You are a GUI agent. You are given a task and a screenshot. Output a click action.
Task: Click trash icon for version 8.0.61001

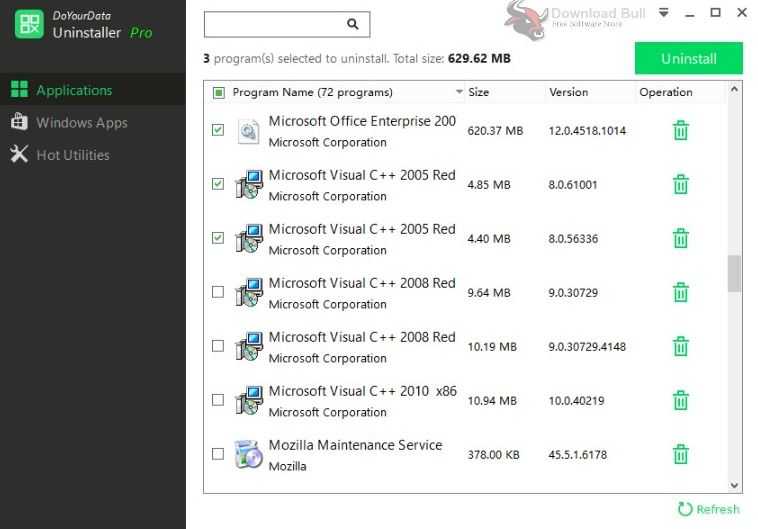(x=681, y=184)
